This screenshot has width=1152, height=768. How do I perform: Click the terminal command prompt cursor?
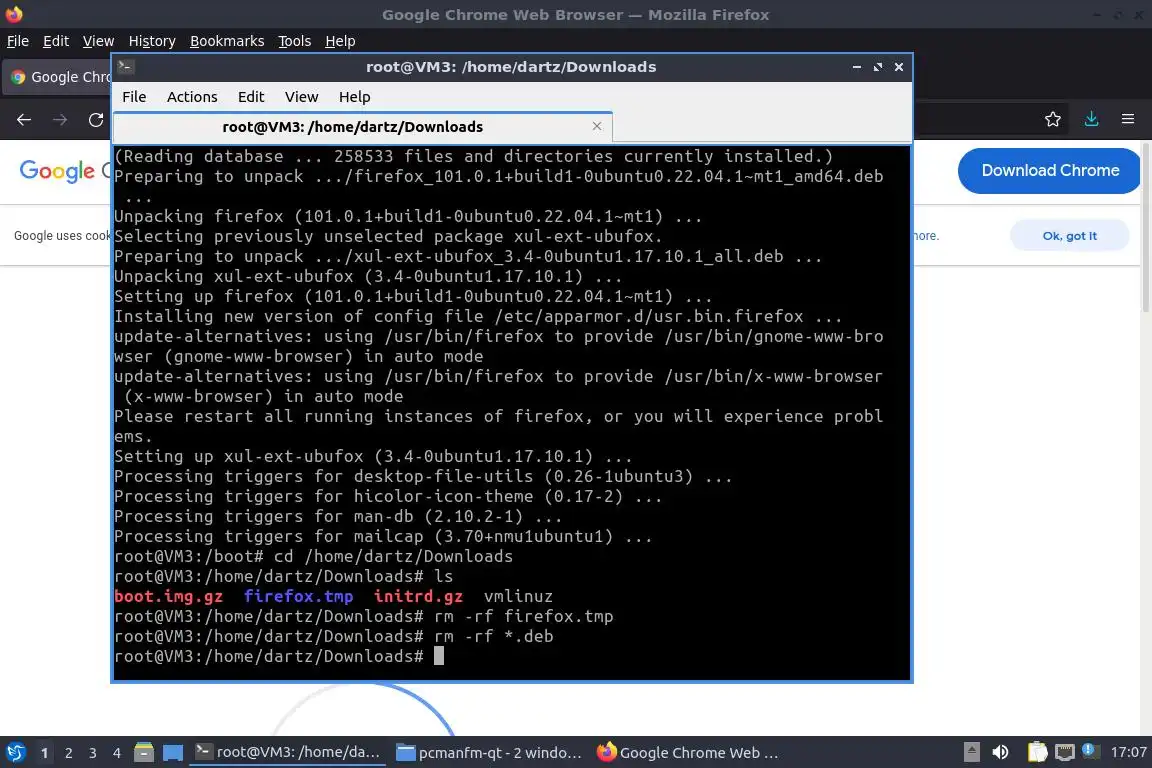click(439, 656)
